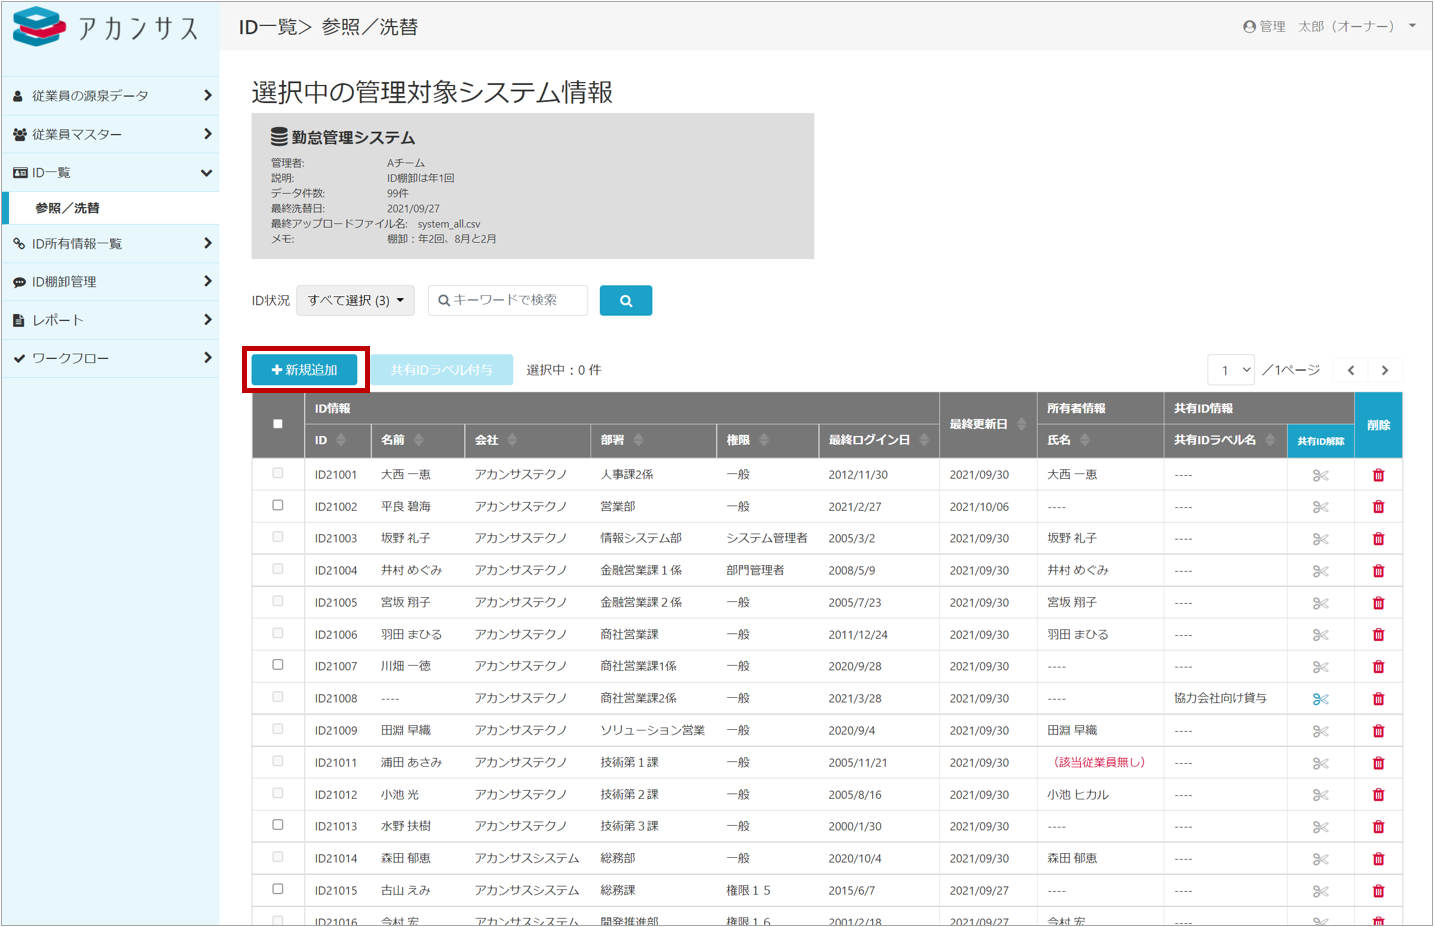Go to next page with right arrow

(x=1384, y=370)
